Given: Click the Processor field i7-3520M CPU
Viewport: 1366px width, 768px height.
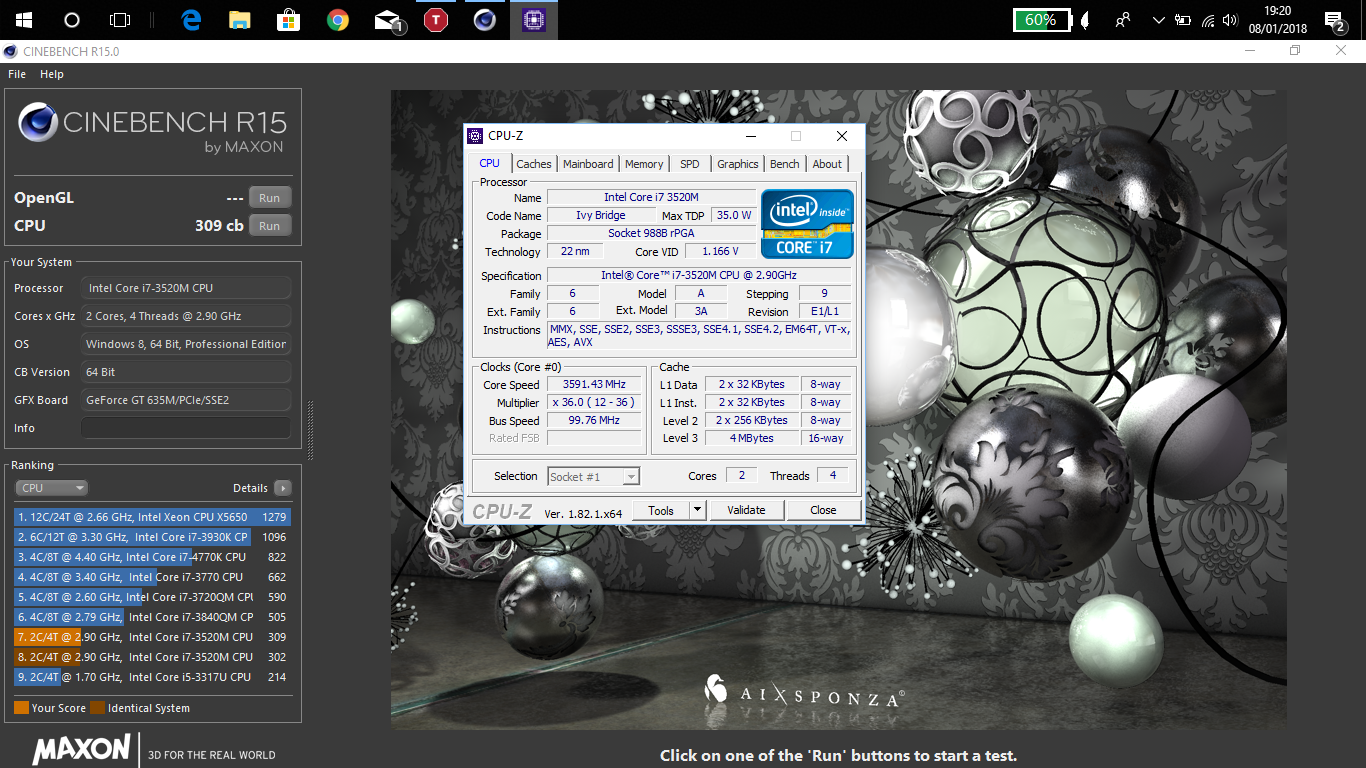Looking at the screenshot, I should 186,288.
